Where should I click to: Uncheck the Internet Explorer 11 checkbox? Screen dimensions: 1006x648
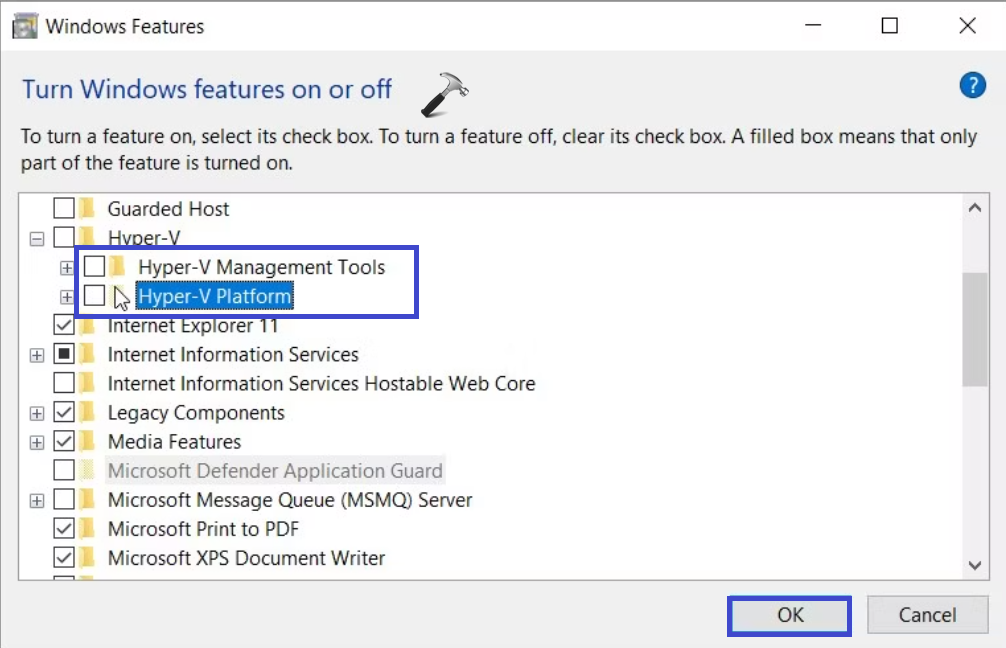[63, 326]
